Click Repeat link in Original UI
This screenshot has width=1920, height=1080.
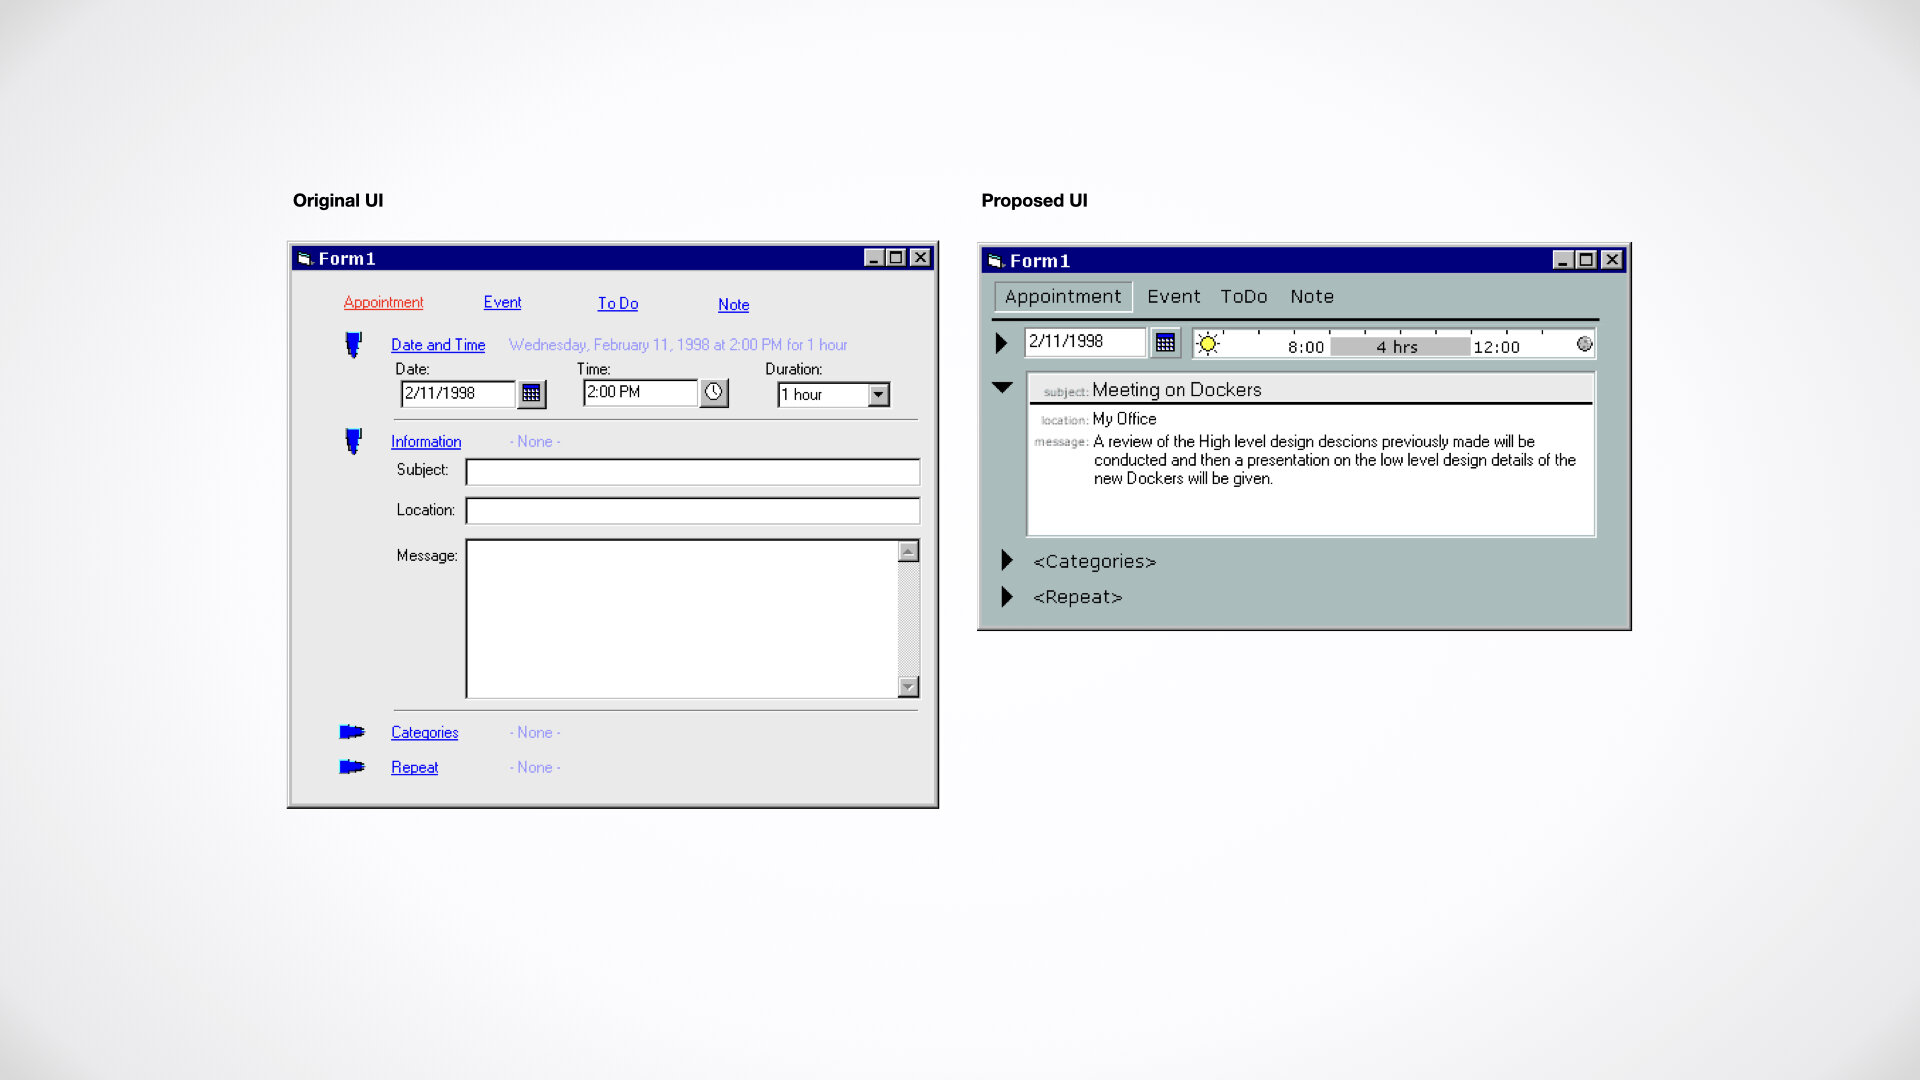click(x=414, y=768)
